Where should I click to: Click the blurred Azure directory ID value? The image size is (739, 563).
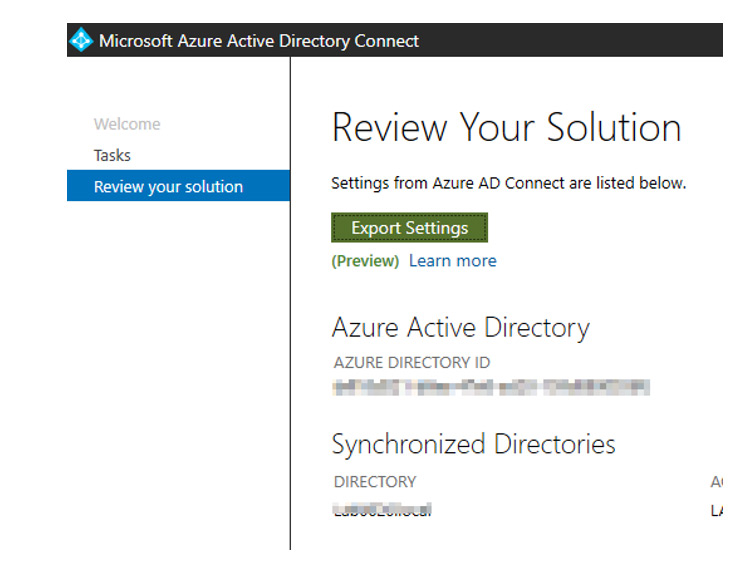(x=491, y=387)
